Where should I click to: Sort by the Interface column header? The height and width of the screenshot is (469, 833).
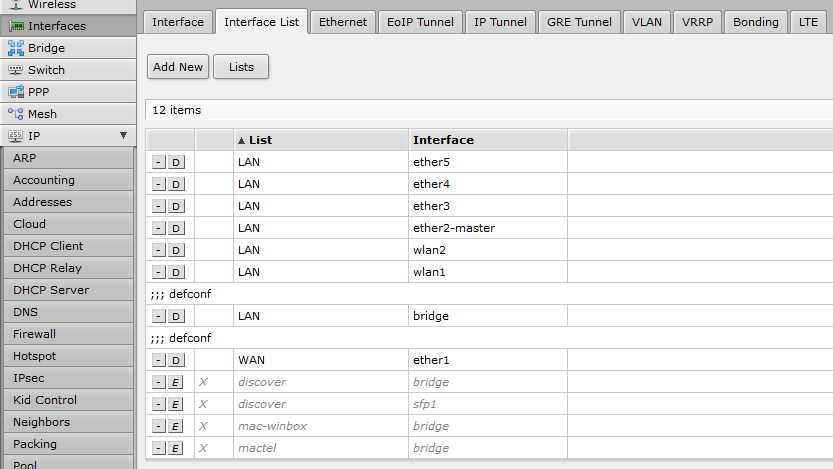[x=488, y=140]
